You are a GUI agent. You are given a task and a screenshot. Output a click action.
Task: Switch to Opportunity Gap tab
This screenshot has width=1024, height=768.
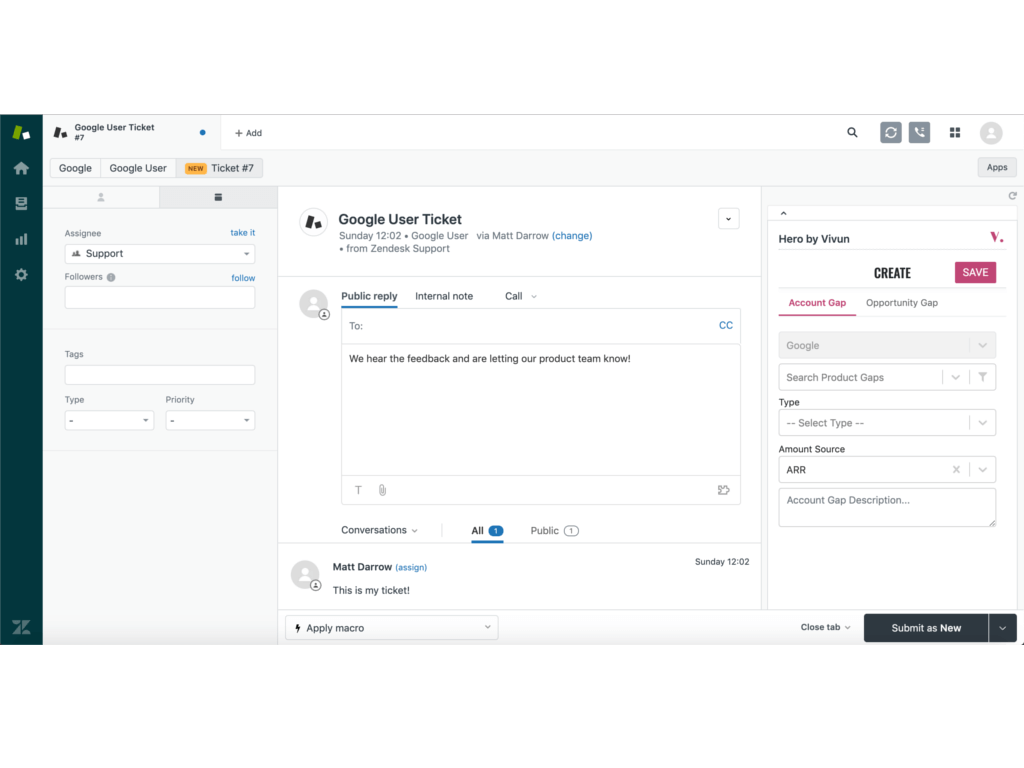901,303
